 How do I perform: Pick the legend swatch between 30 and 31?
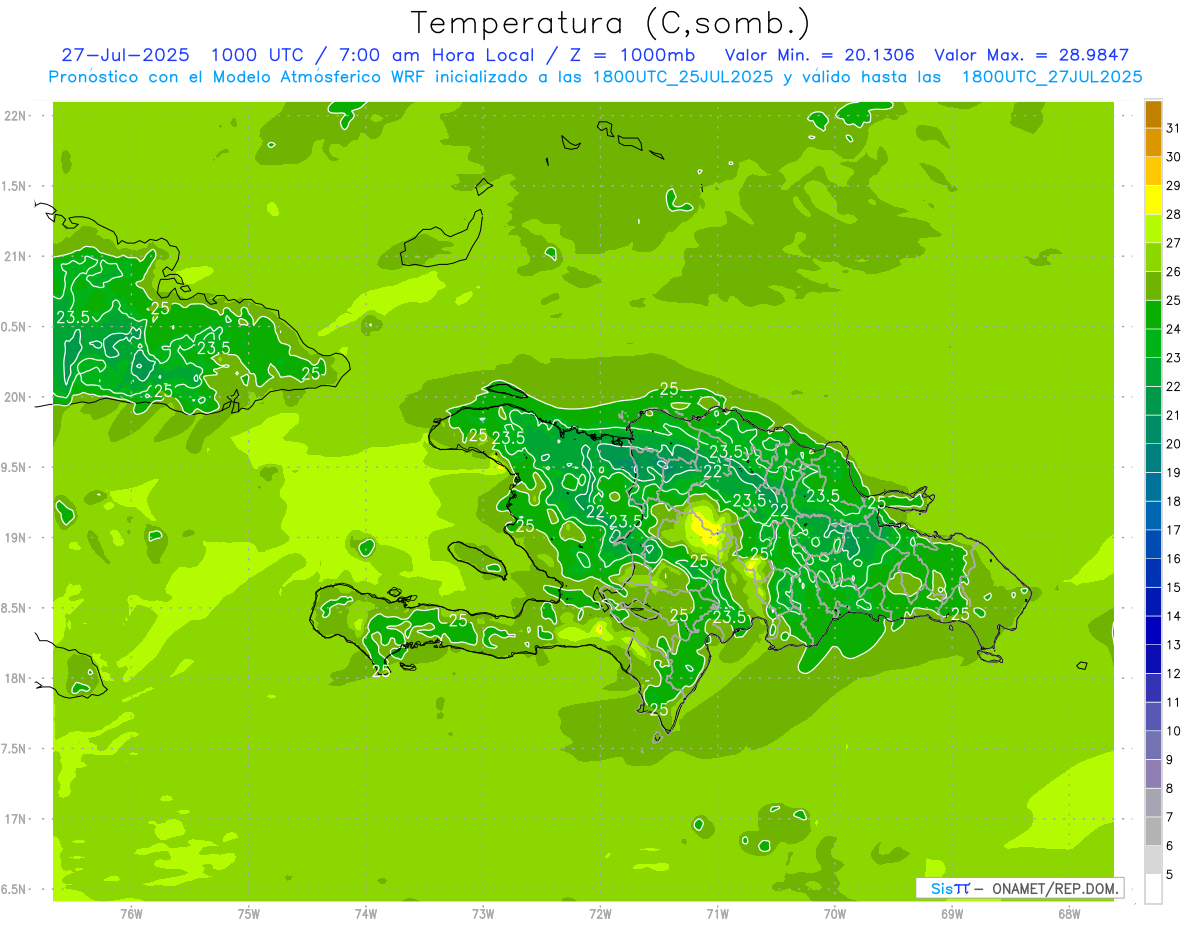coord(1153,142)
